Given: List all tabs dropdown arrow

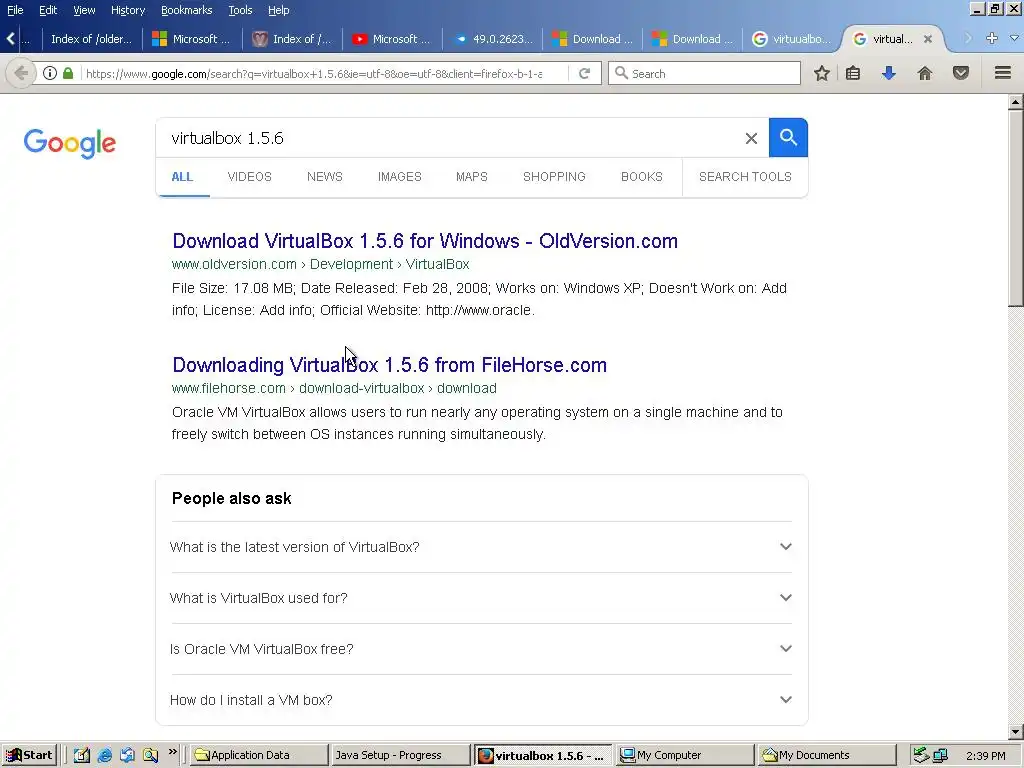Looking at the screenshot, I should click(1014, 39).
